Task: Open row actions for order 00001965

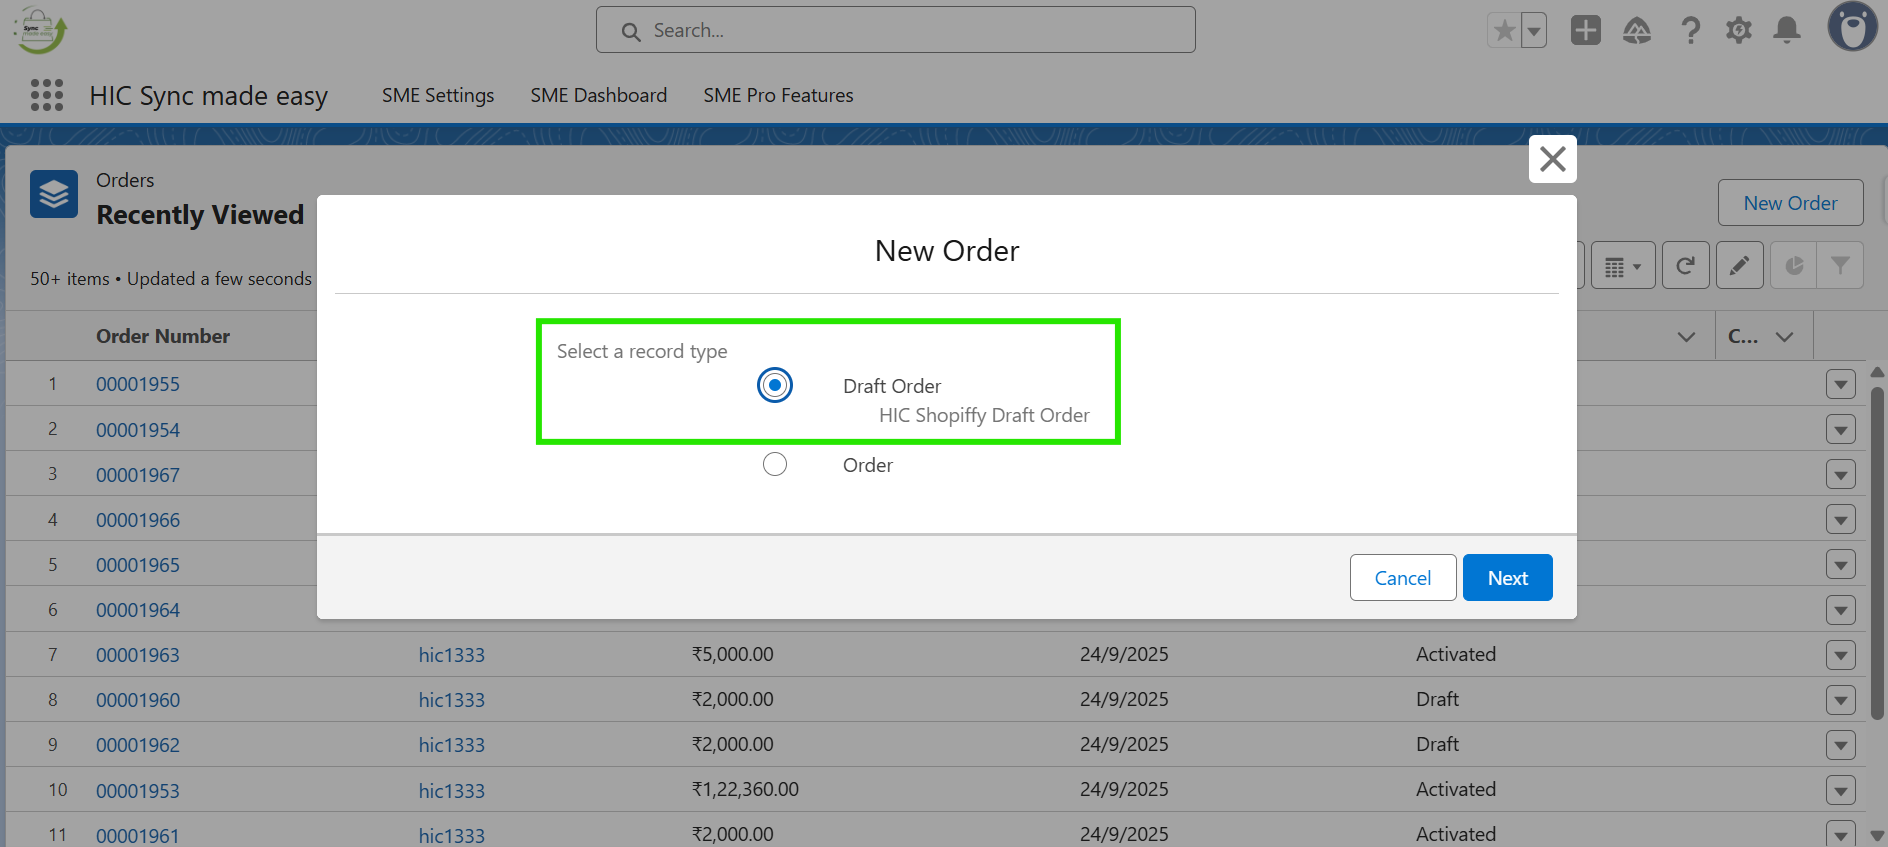Action: coord(1841,564)
